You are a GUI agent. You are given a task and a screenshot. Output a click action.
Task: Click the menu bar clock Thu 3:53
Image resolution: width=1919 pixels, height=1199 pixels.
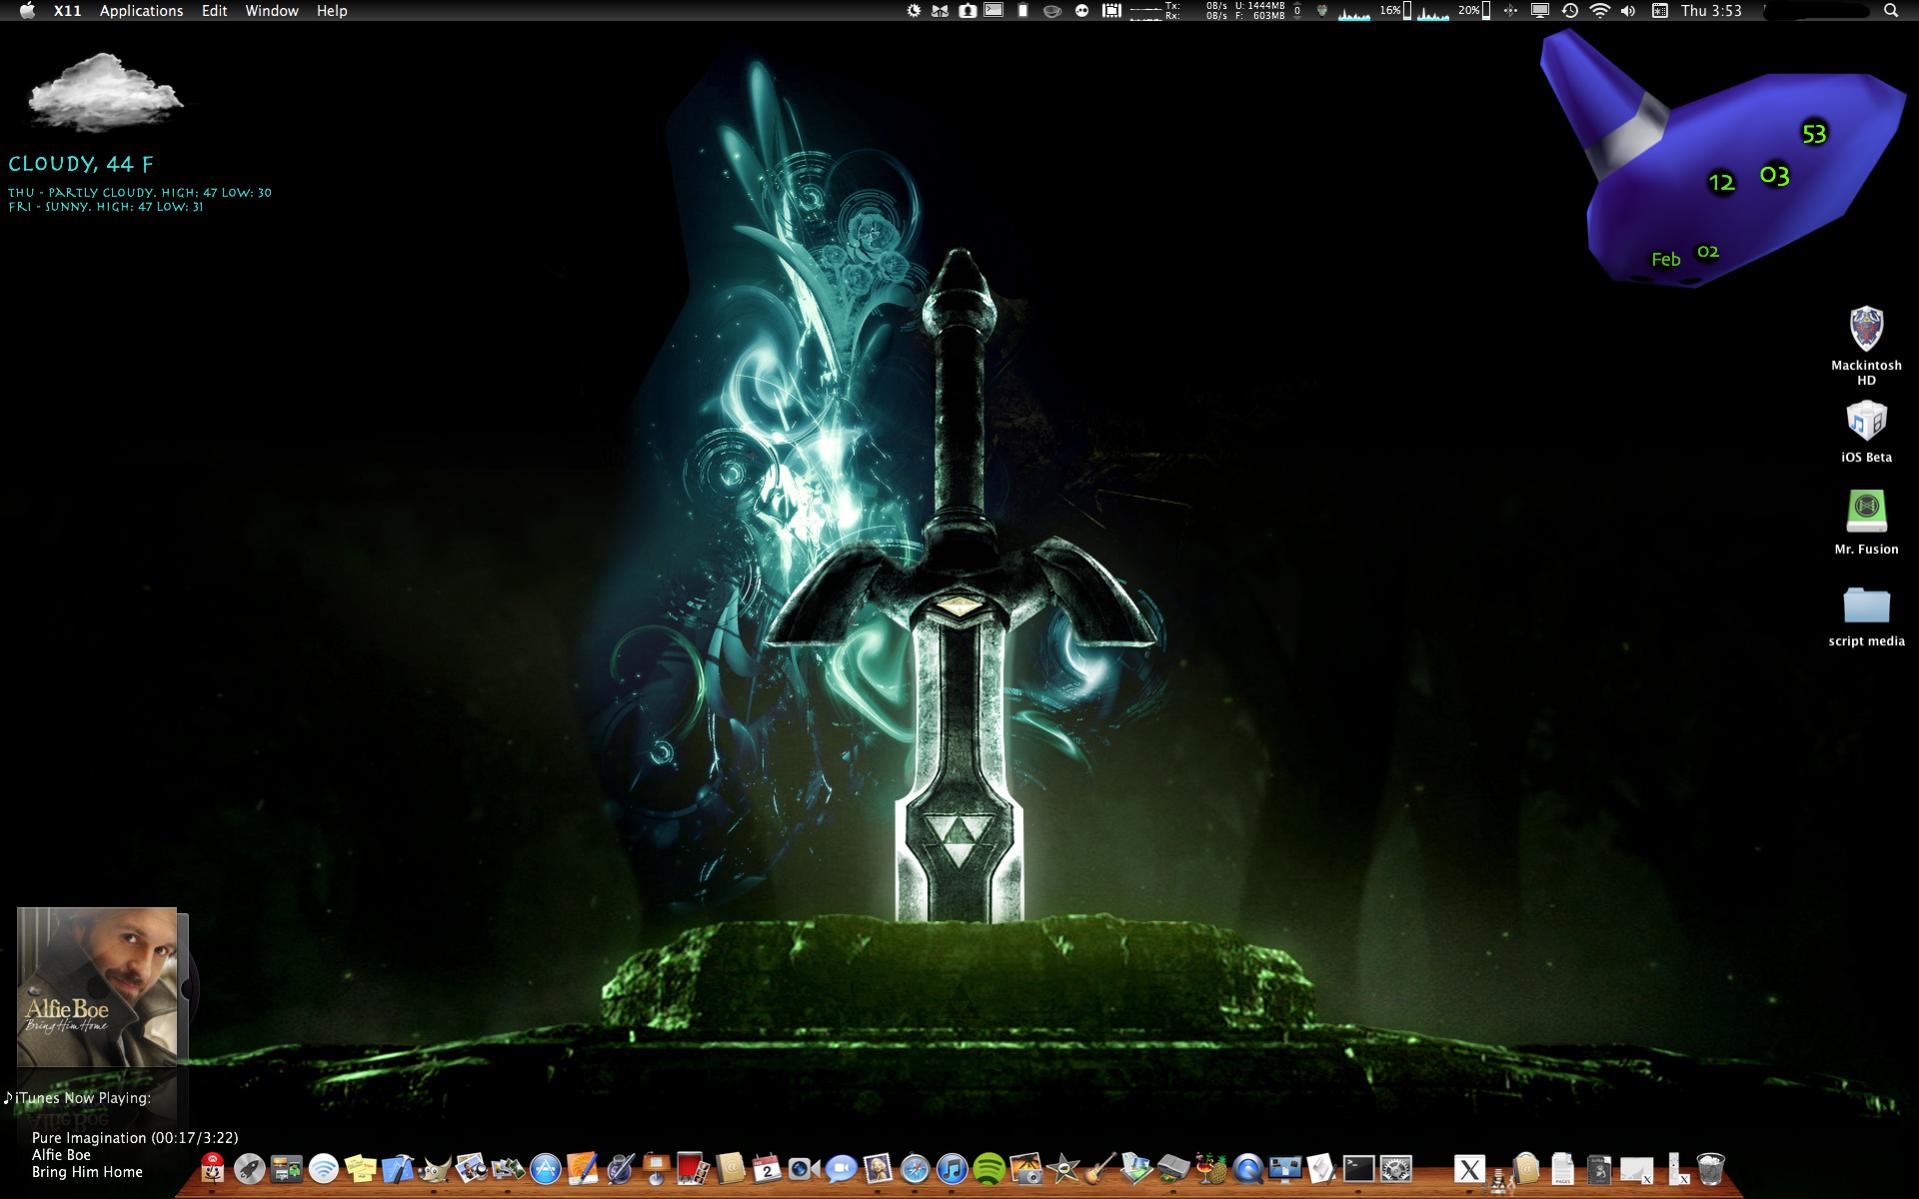coord(1711,11)
